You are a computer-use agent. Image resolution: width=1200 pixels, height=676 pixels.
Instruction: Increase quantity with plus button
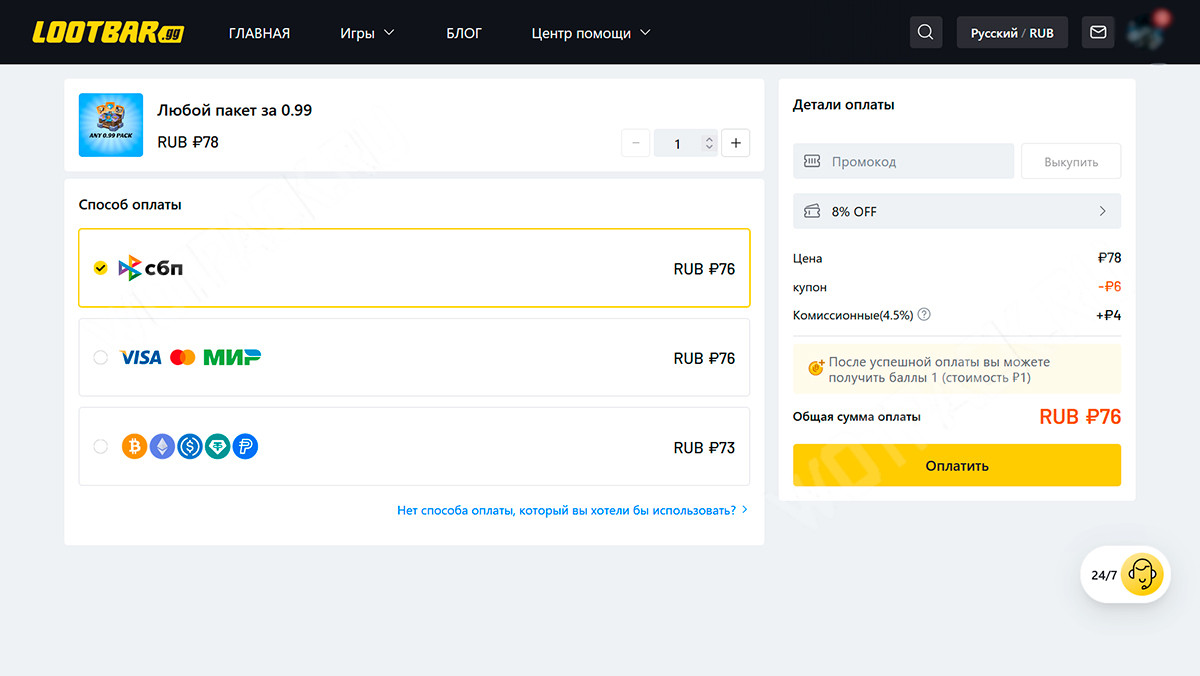point(735,143)
